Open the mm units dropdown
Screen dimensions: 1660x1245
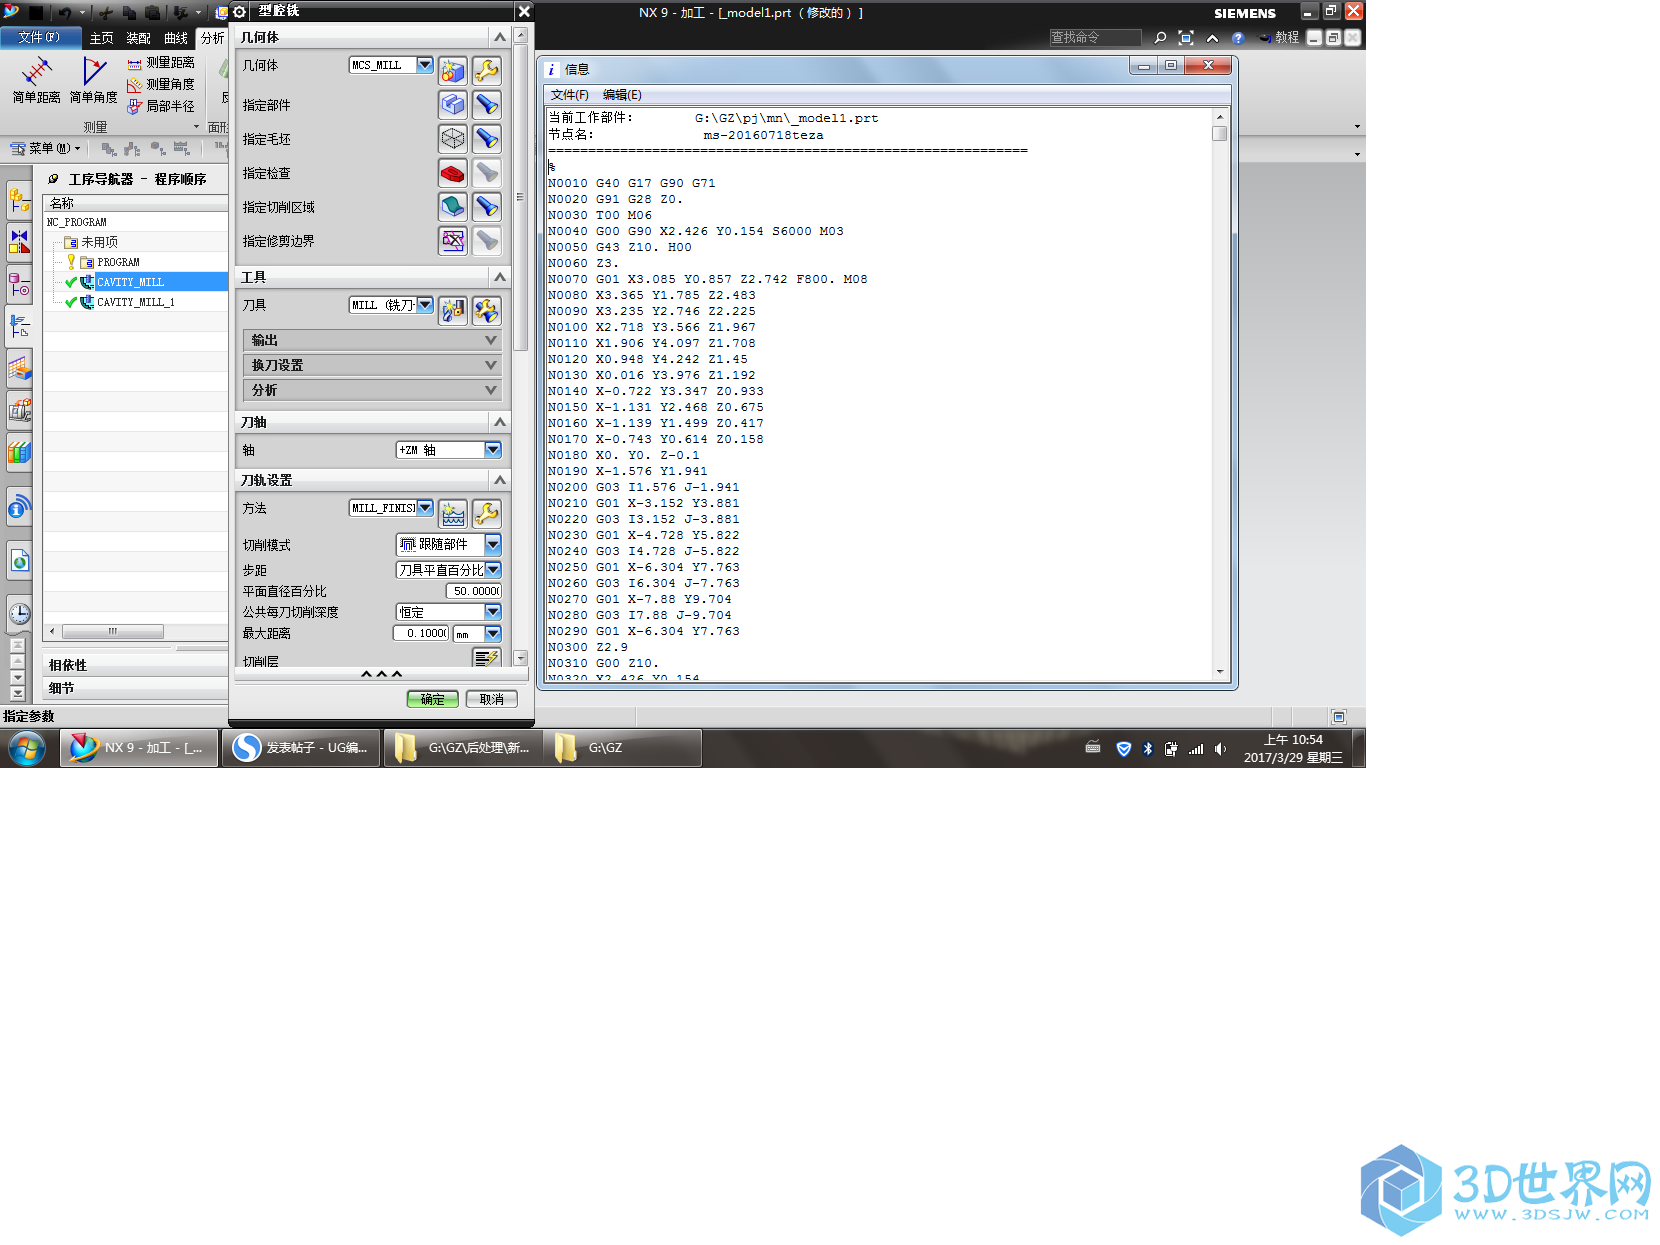click(493, 633)
